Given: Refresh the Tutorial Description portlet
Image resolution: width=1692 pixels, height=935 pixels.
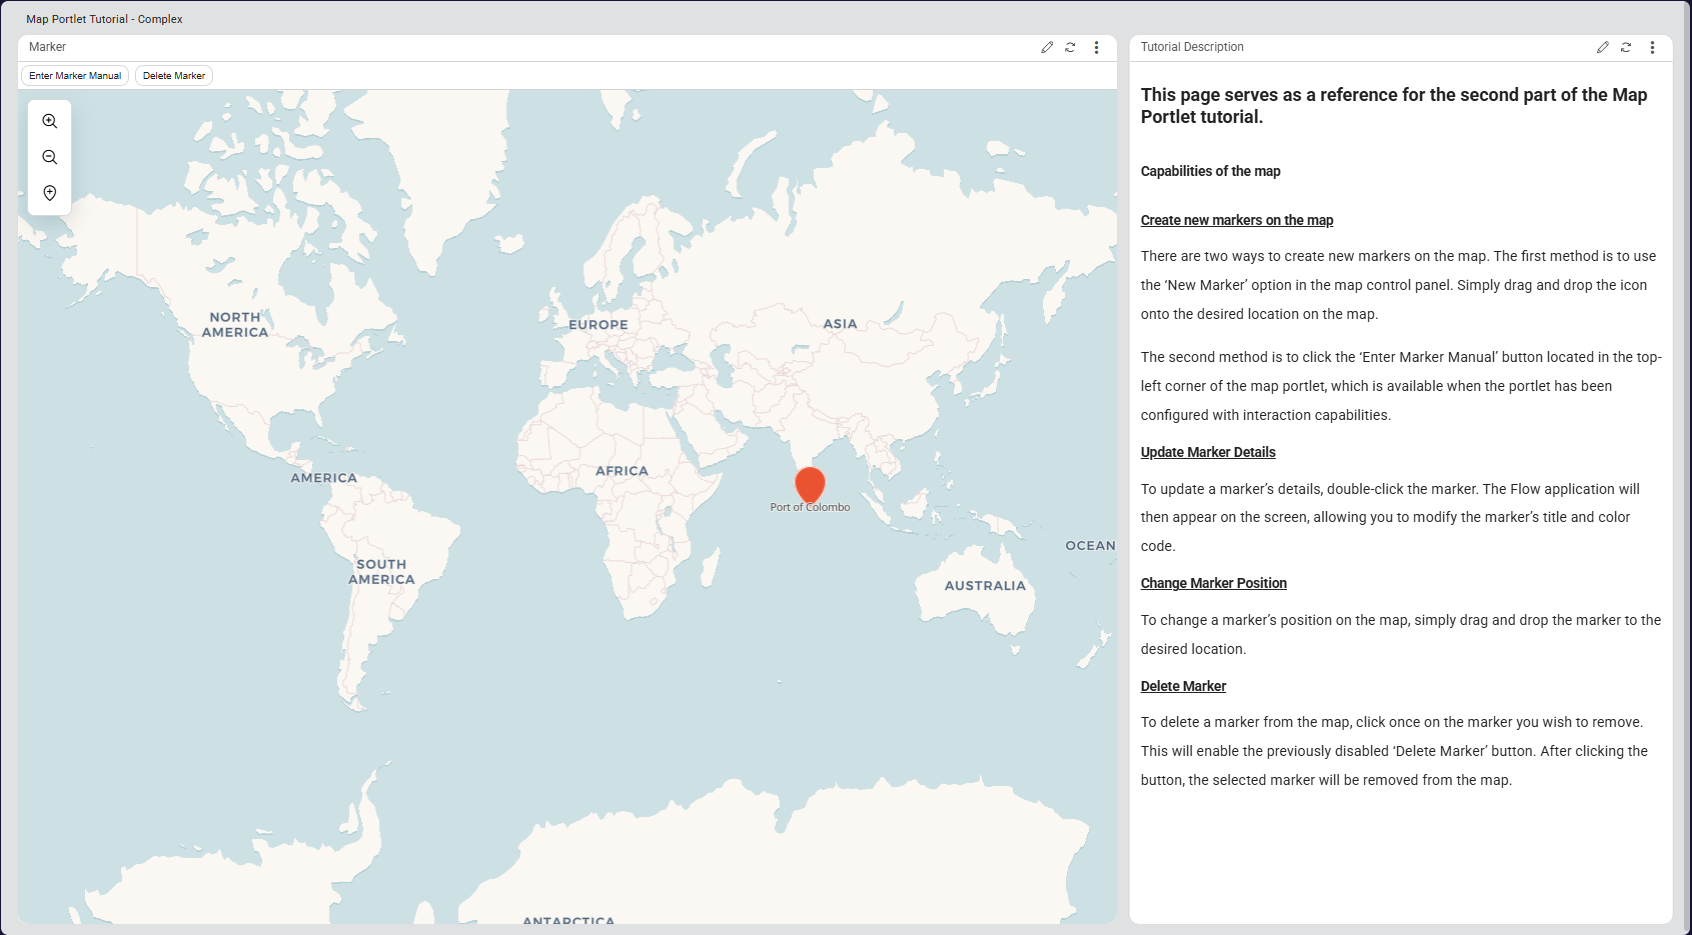Looking at the screenshot, I should click(x=1626, y=47).
